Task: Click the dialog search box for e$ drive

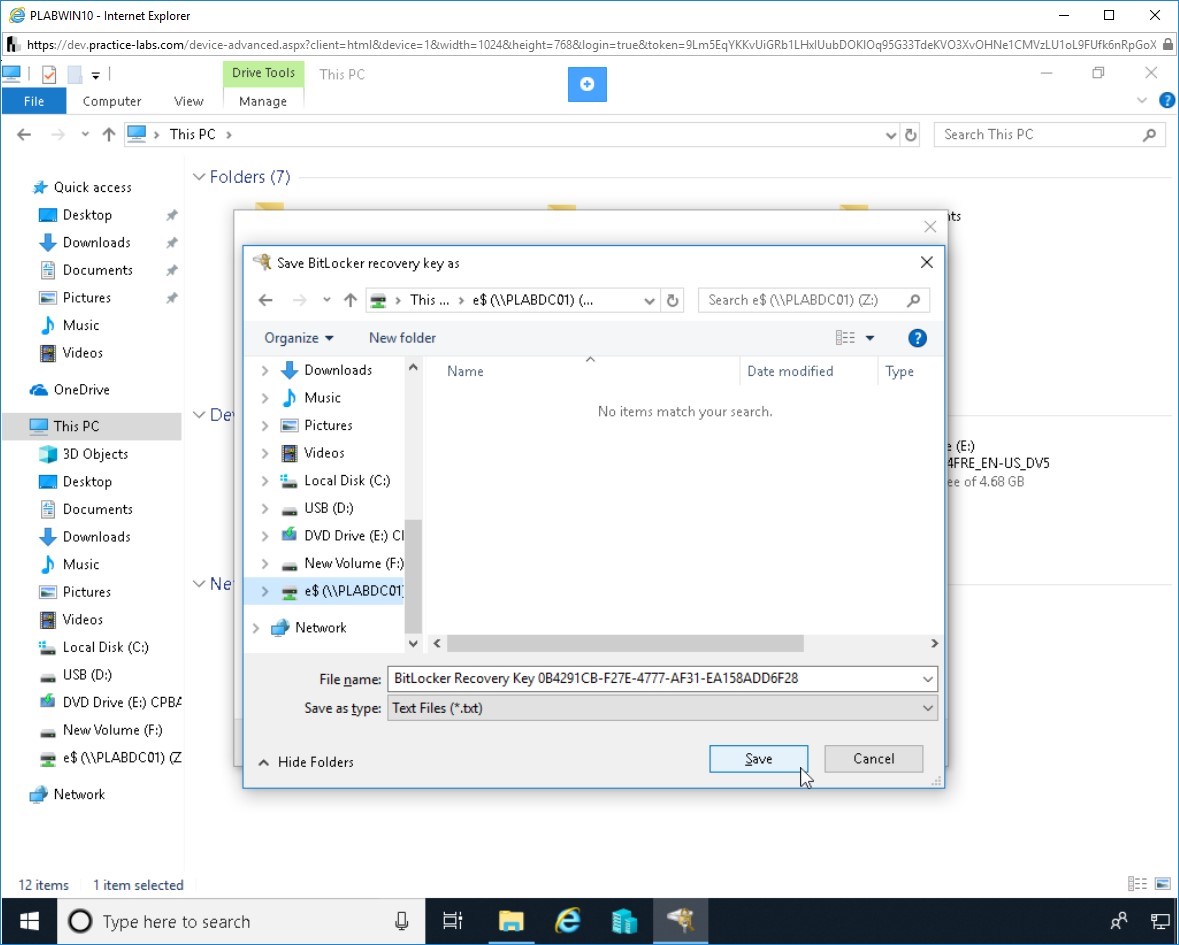Action: (x=814, y=300)
